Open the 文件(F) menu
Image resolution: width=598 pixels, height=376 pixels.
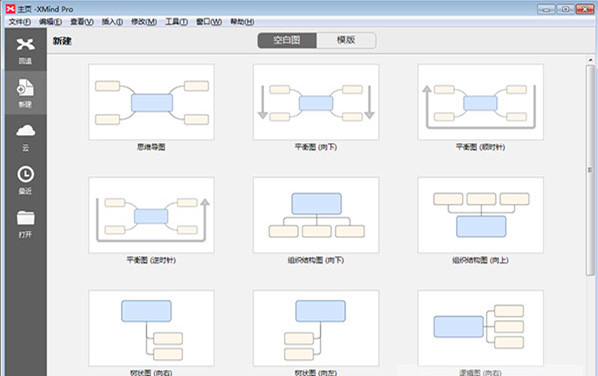pyautogui.click(x=19, y=22)
